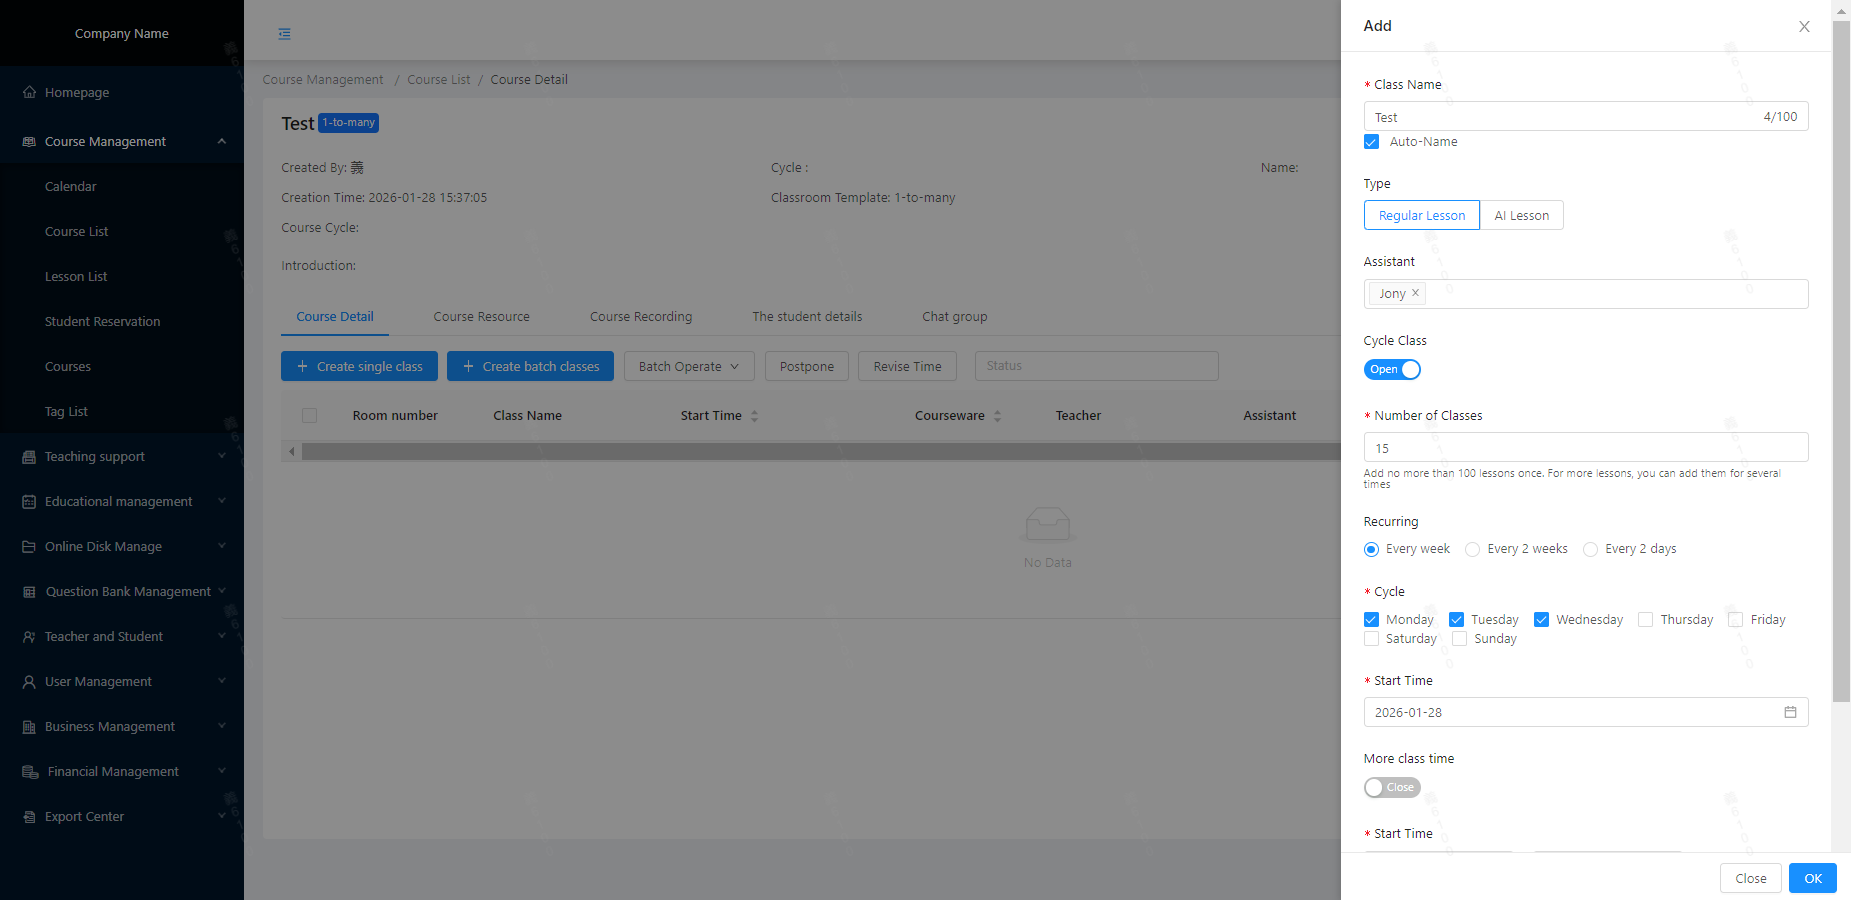Click the calendar icon in Start Time field

click(1790, 712)
